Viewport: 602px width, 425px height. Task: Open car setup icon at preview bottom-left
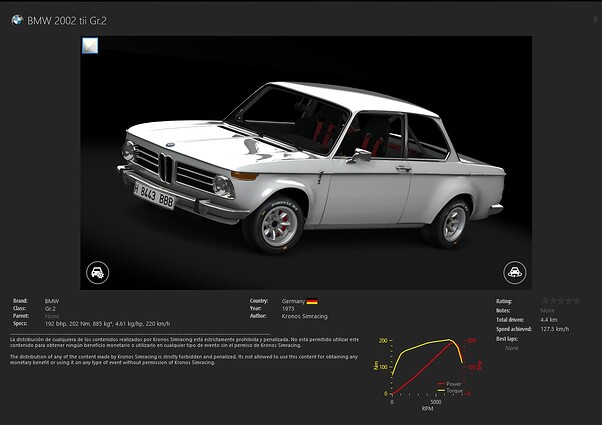(98, 273)
